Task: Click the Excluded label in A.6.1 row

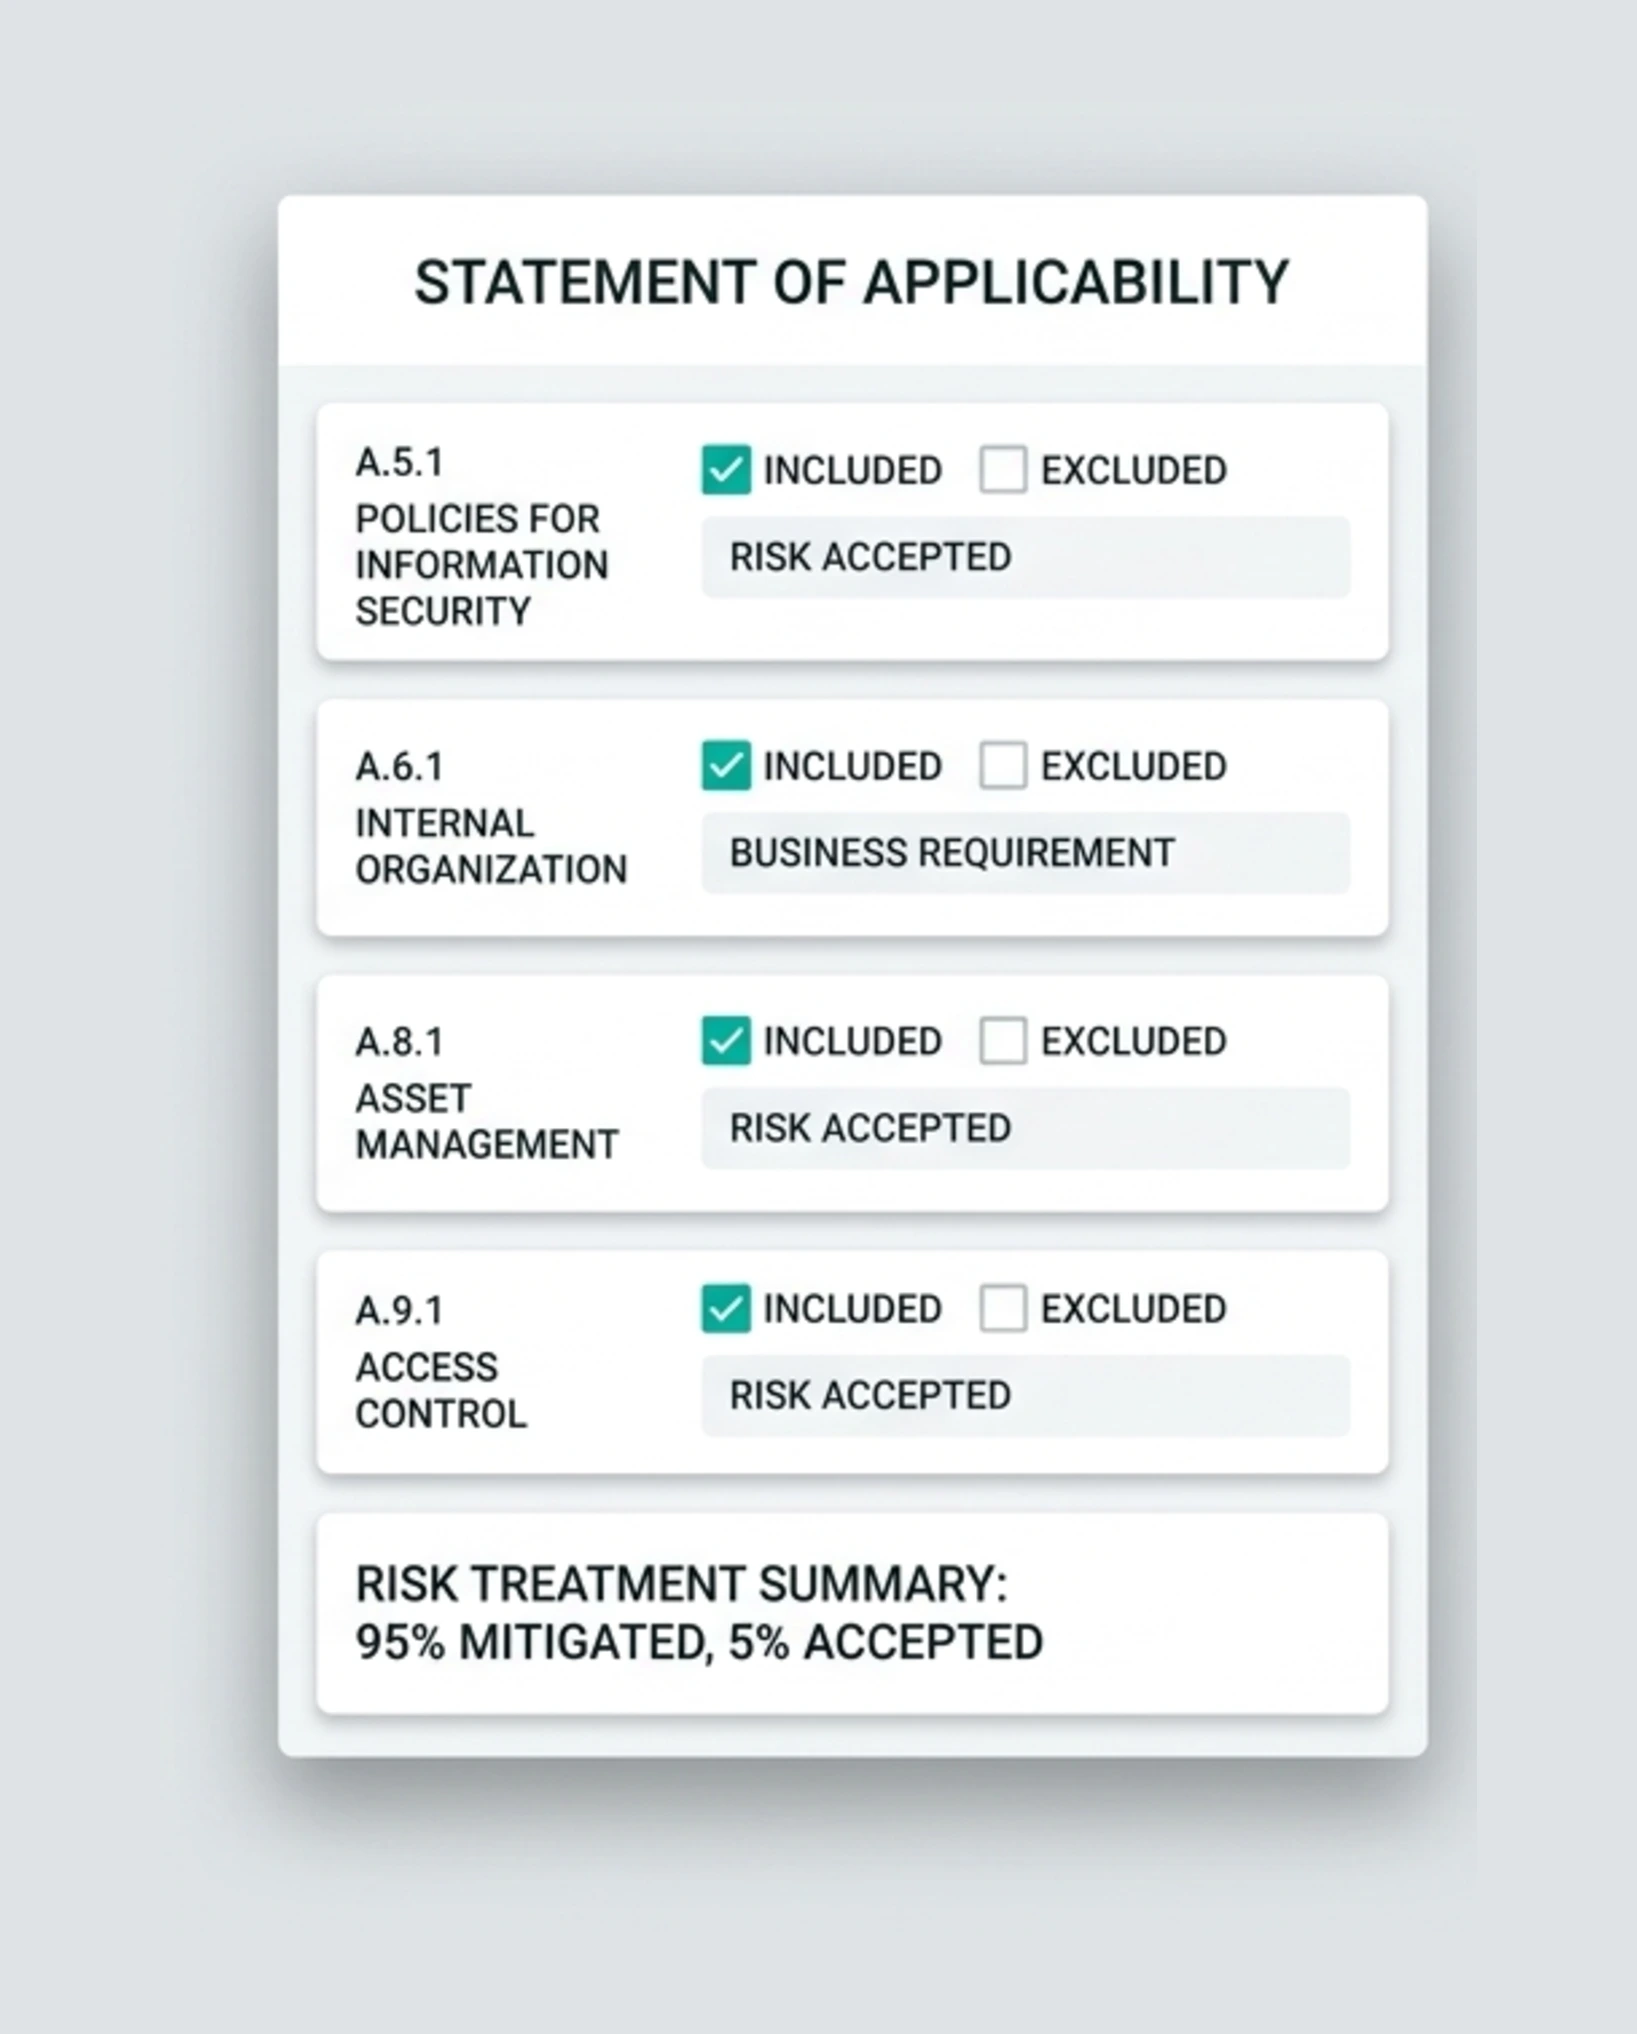Action: click(x=1134, y=767)
